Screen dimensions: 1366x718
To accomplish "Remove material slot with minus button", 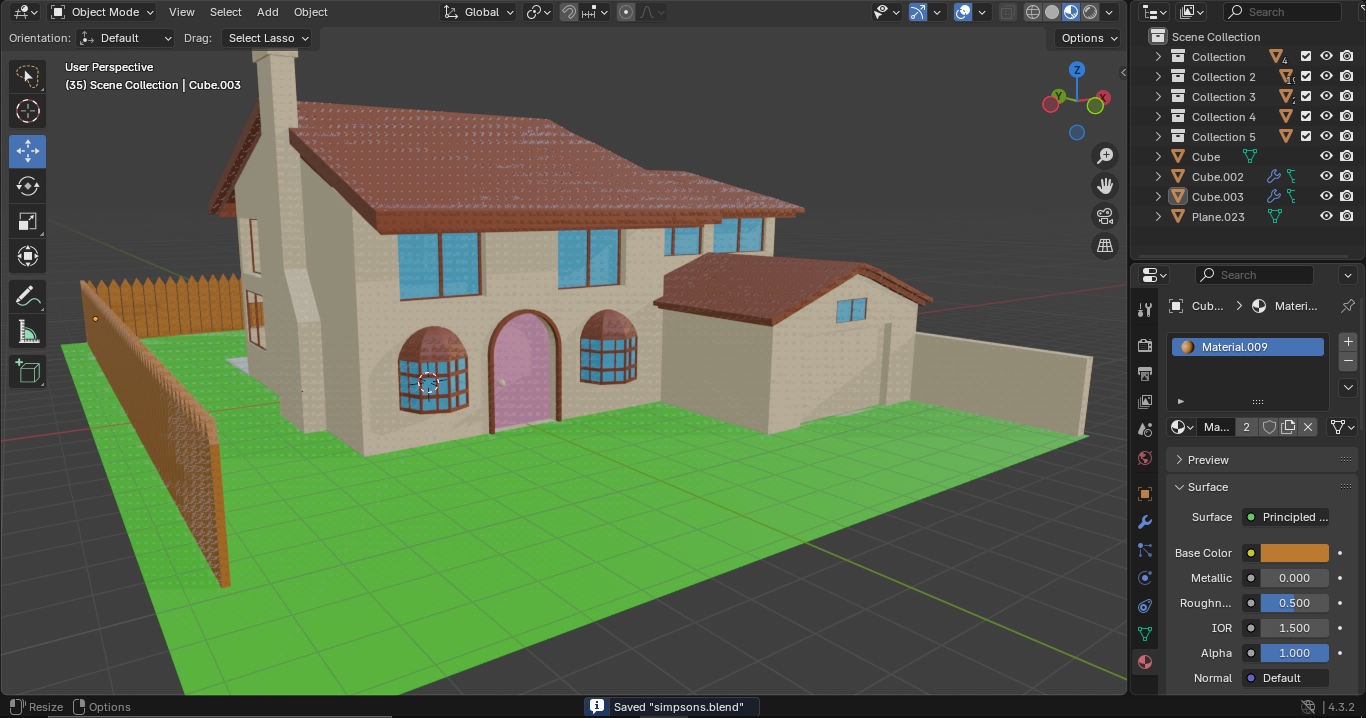I will click(1348, 361).
